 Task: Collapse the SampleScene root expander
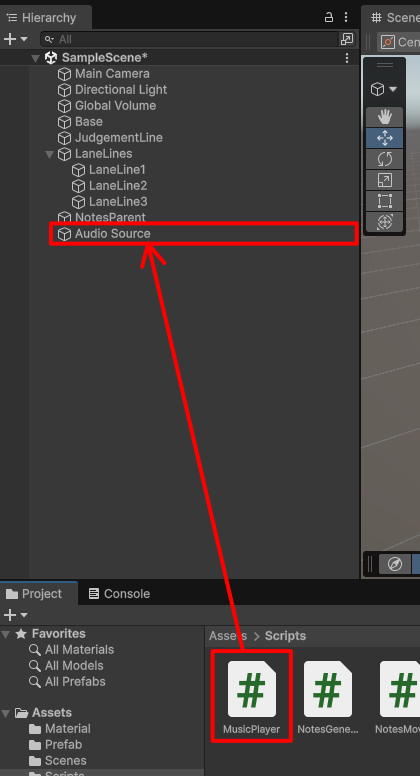point(35,58)
